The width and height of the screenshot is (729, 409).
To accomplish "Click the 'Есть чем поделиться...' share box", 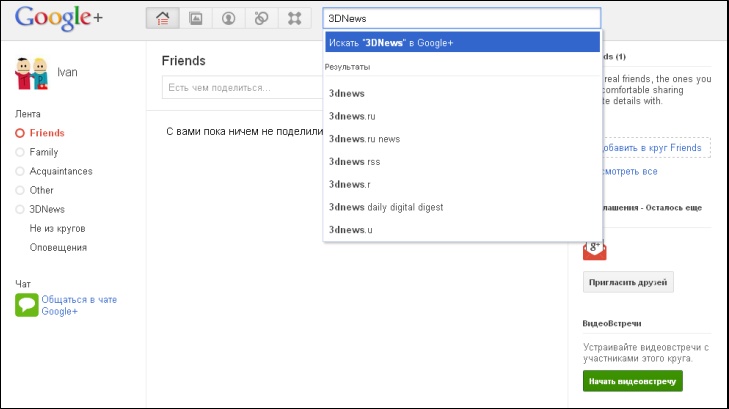I will [243, 87].
